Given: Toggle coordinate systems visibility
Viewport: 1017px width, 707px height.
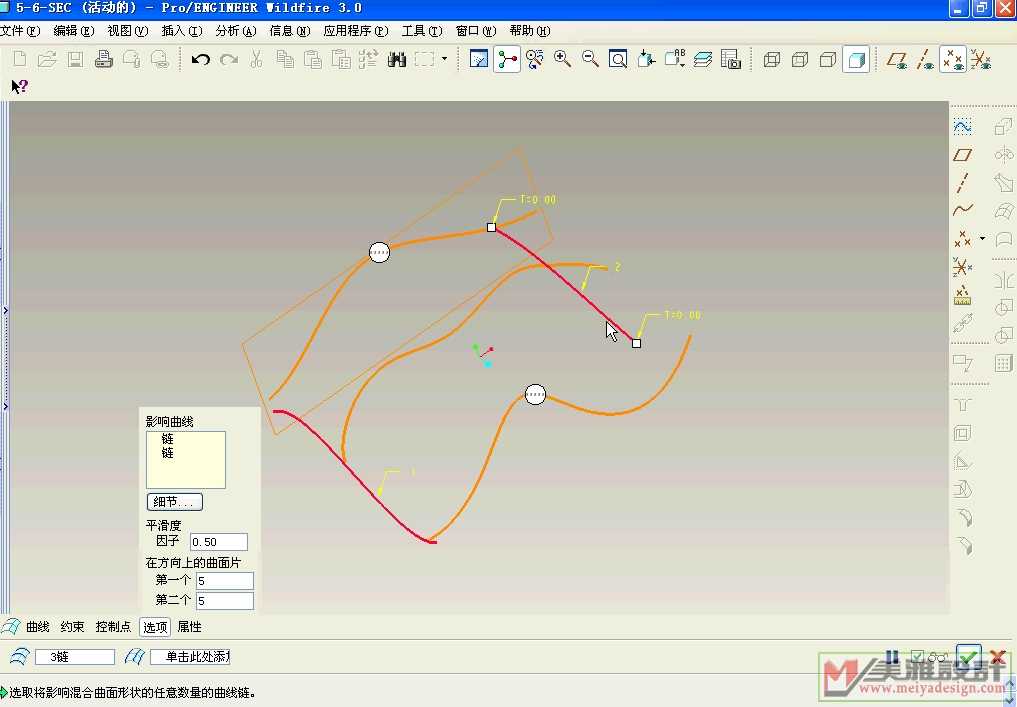Looking at the screenshot, I should pyautogui.click(x=981, y=60).
